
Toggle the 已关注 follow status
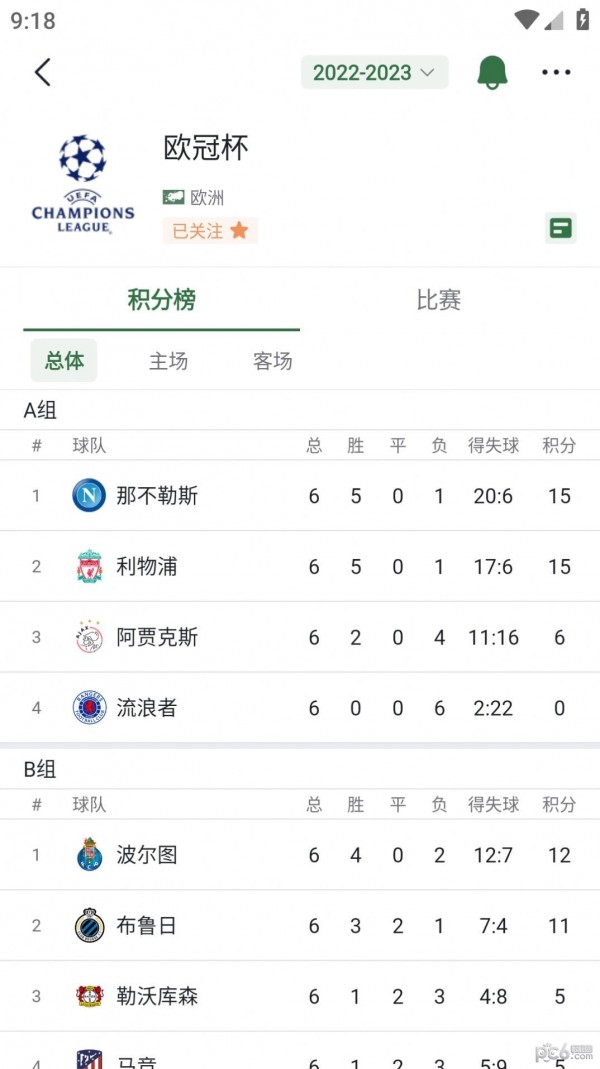210,230
